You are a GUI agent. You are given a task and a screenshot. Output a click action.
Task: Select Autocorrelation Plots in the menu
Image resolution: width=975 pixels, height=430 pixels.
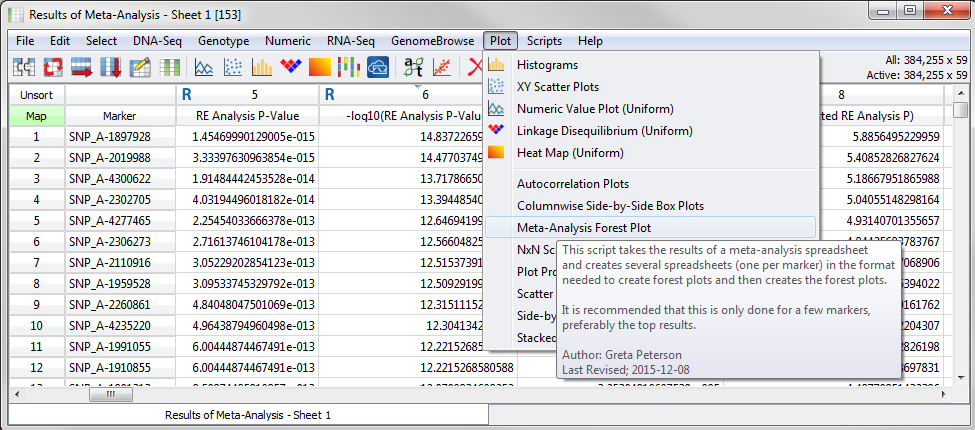click(572, 184)
